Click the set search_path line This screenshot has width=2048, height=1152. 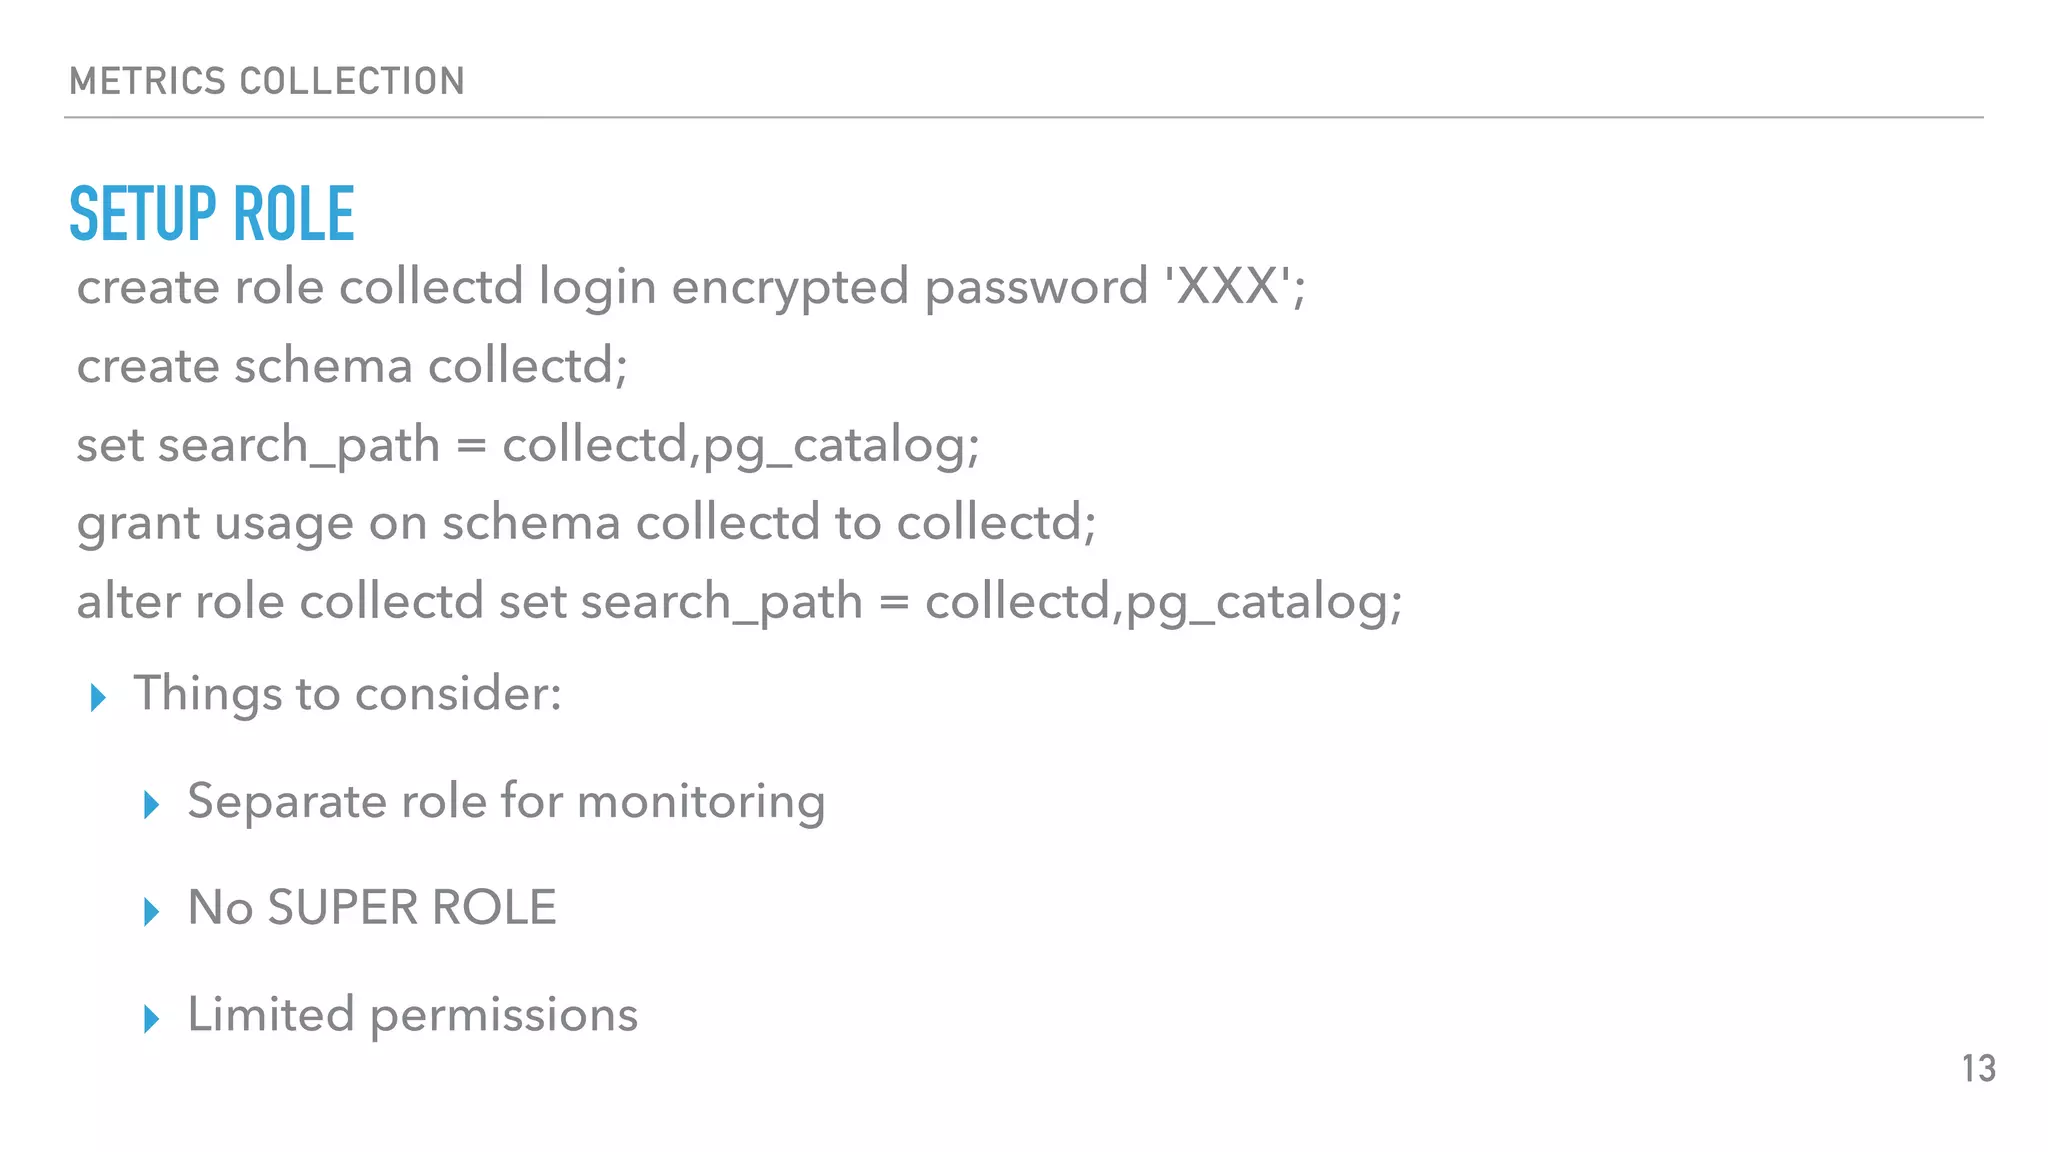point(528,445)
